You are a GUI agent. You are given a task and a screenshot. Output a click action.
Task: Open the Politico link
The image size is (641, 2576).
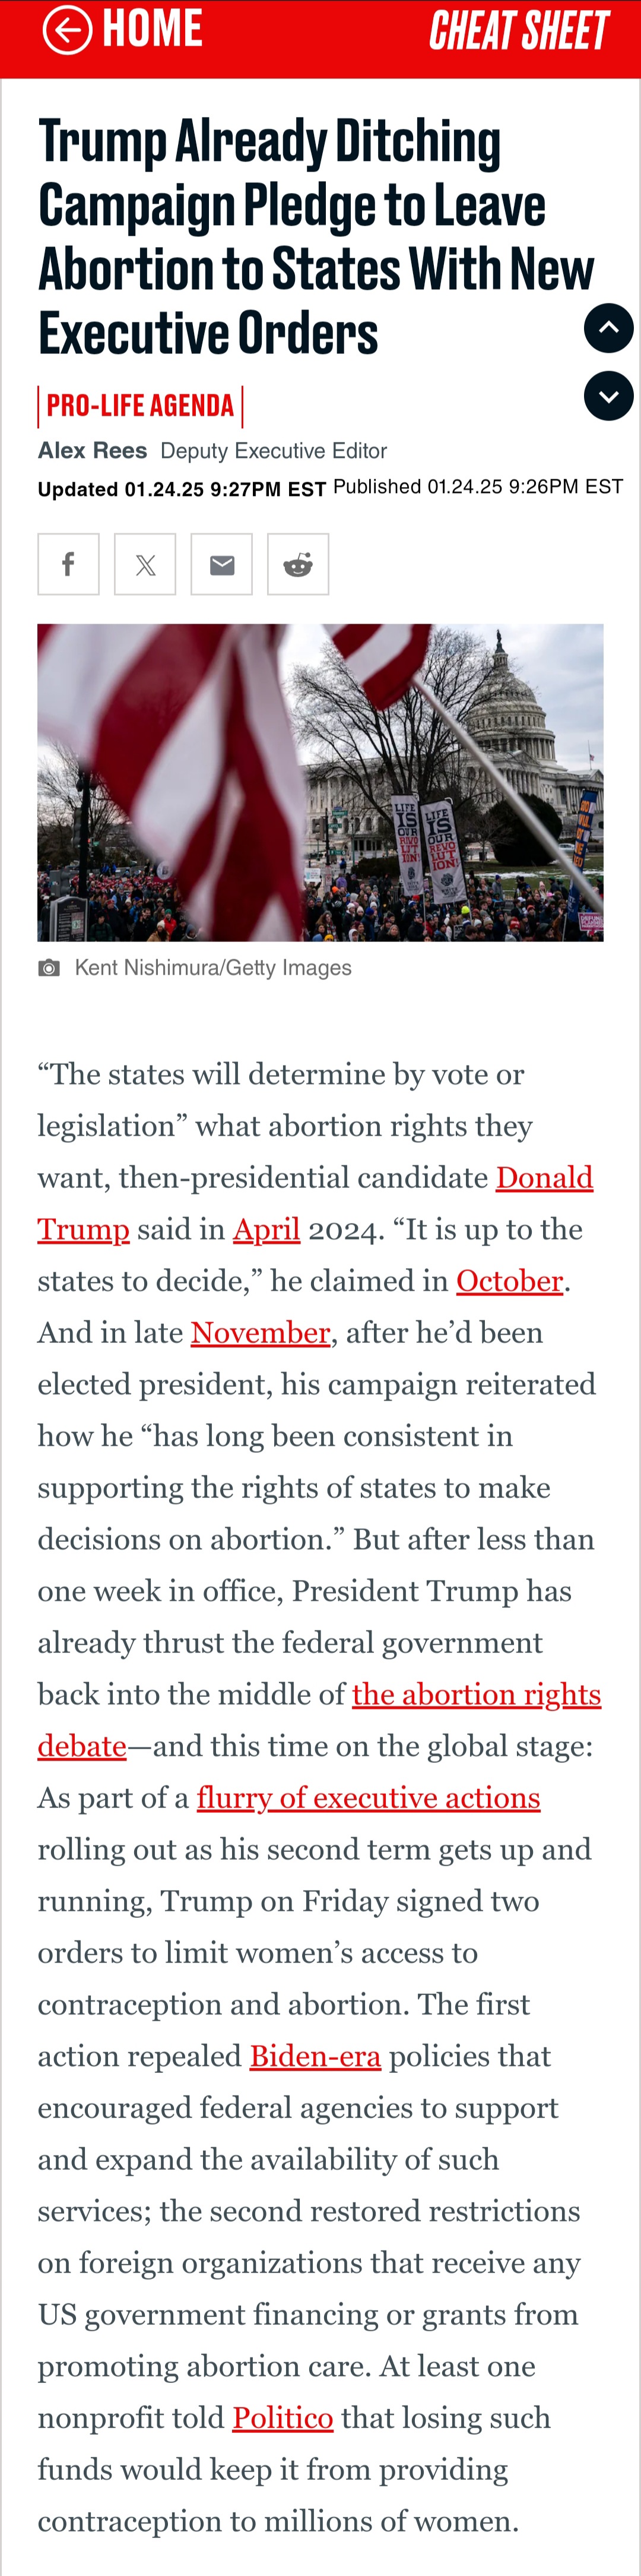click(x=283, y=2418)
